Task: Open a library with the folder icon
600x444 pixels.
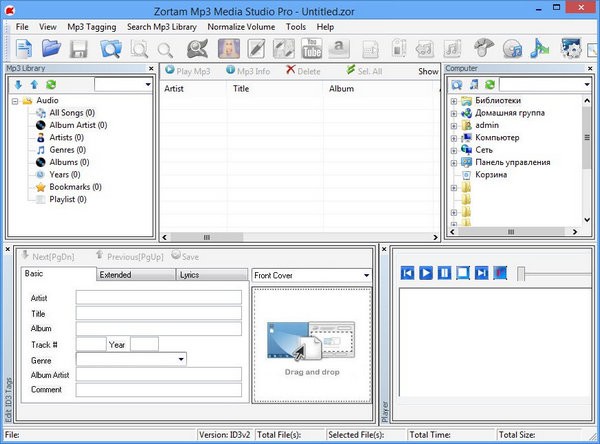Action: (51, 47)
